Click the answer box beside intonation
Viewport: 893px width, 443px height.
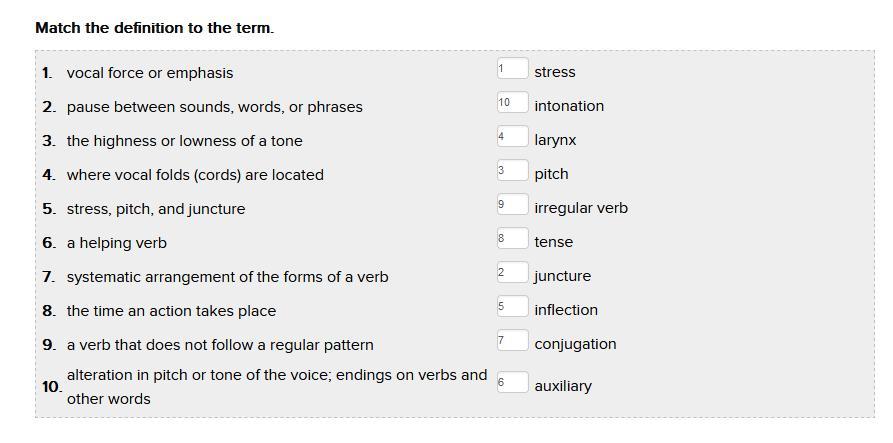[512, 104]
